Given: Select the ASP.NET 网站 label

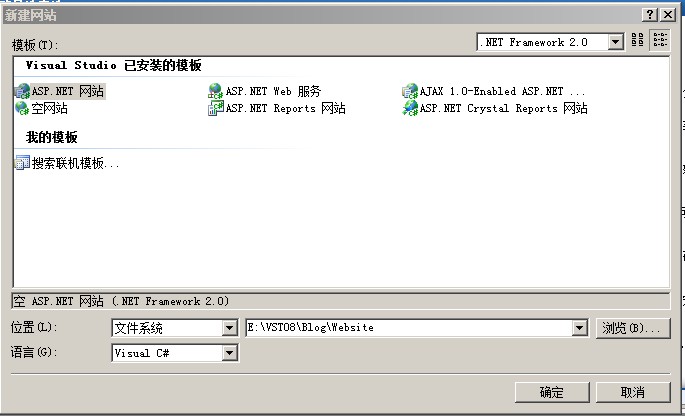Looking at the screenshot, I should pyautogui.click(x=68, y=91).
